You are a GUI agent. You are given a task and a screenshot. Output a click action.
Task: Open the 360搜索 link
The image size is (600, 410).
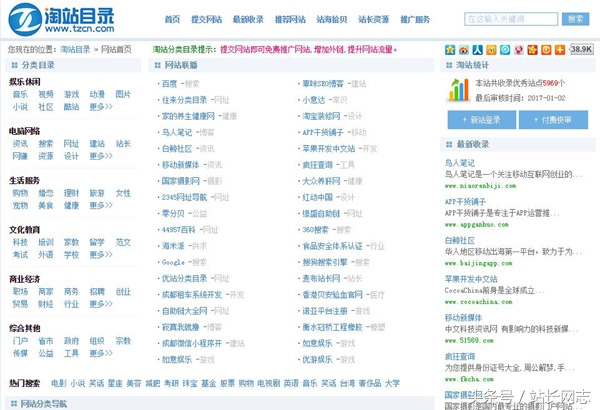(x=315, y=230)
